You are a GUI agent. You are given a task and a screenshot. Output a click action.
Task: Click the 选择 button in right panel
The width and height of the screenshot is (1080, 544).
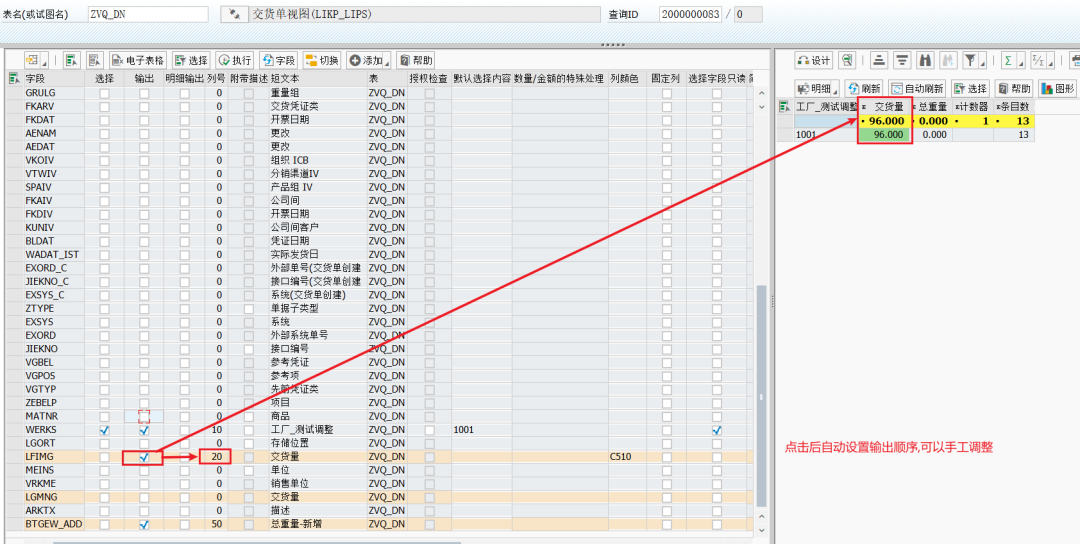(x=970, y=88)
